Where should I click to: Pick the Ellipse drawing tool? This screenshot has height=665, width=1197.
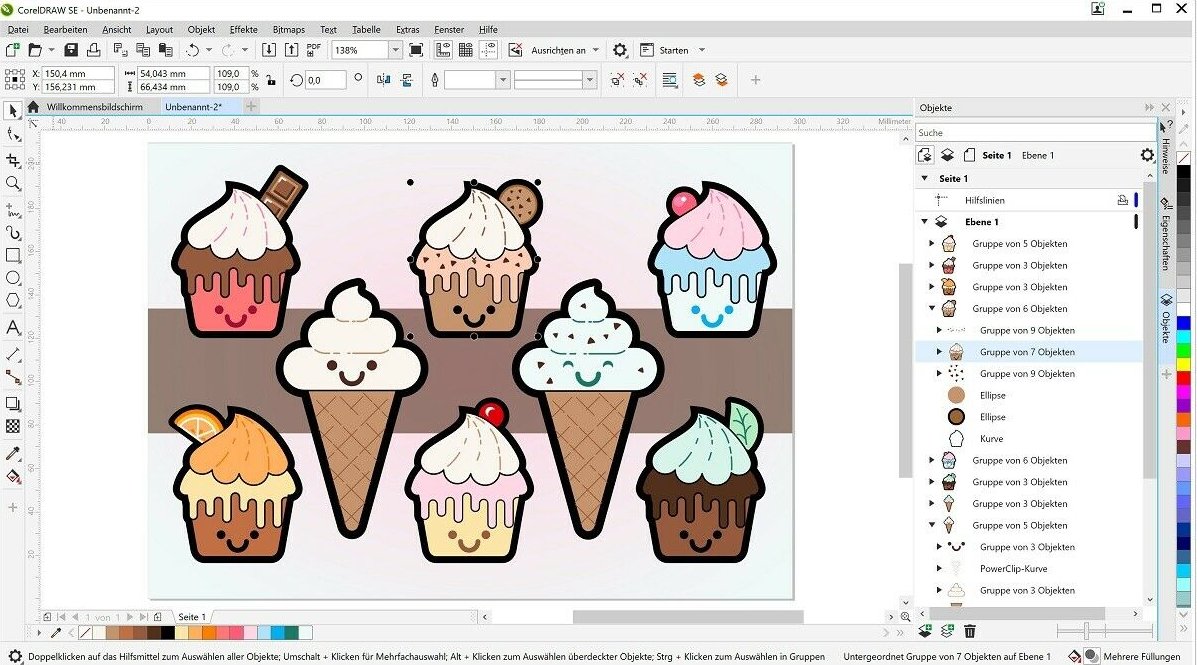tap(13, 278)
